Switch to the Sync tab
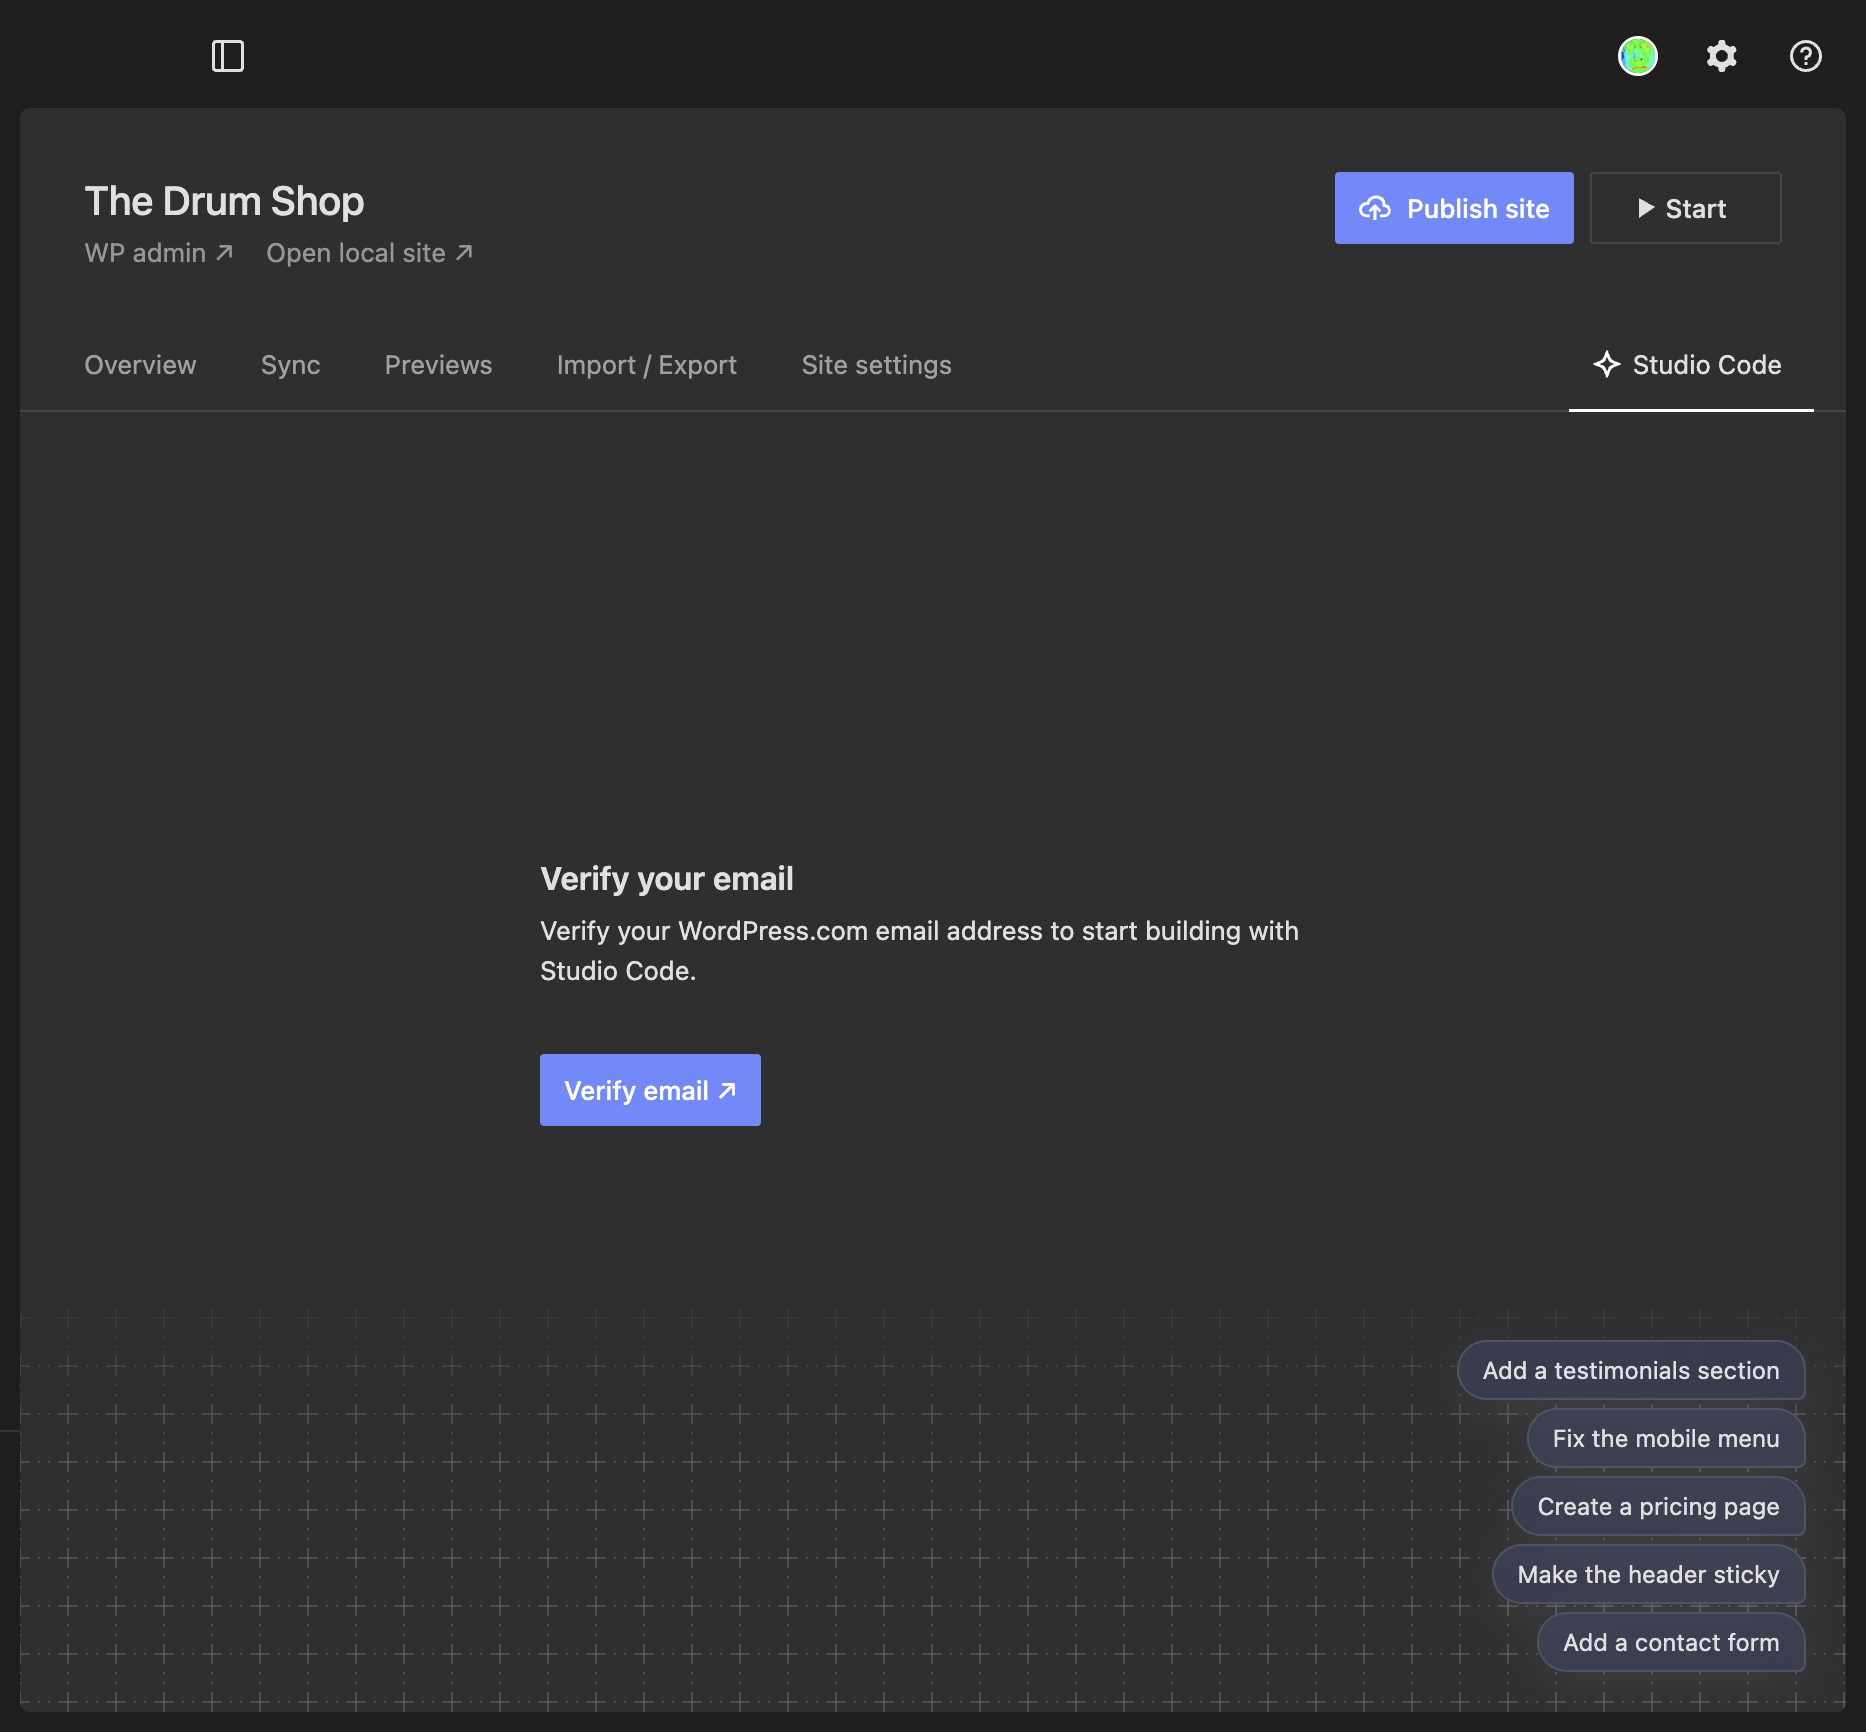1866x1732 pixels. (291, 365)
